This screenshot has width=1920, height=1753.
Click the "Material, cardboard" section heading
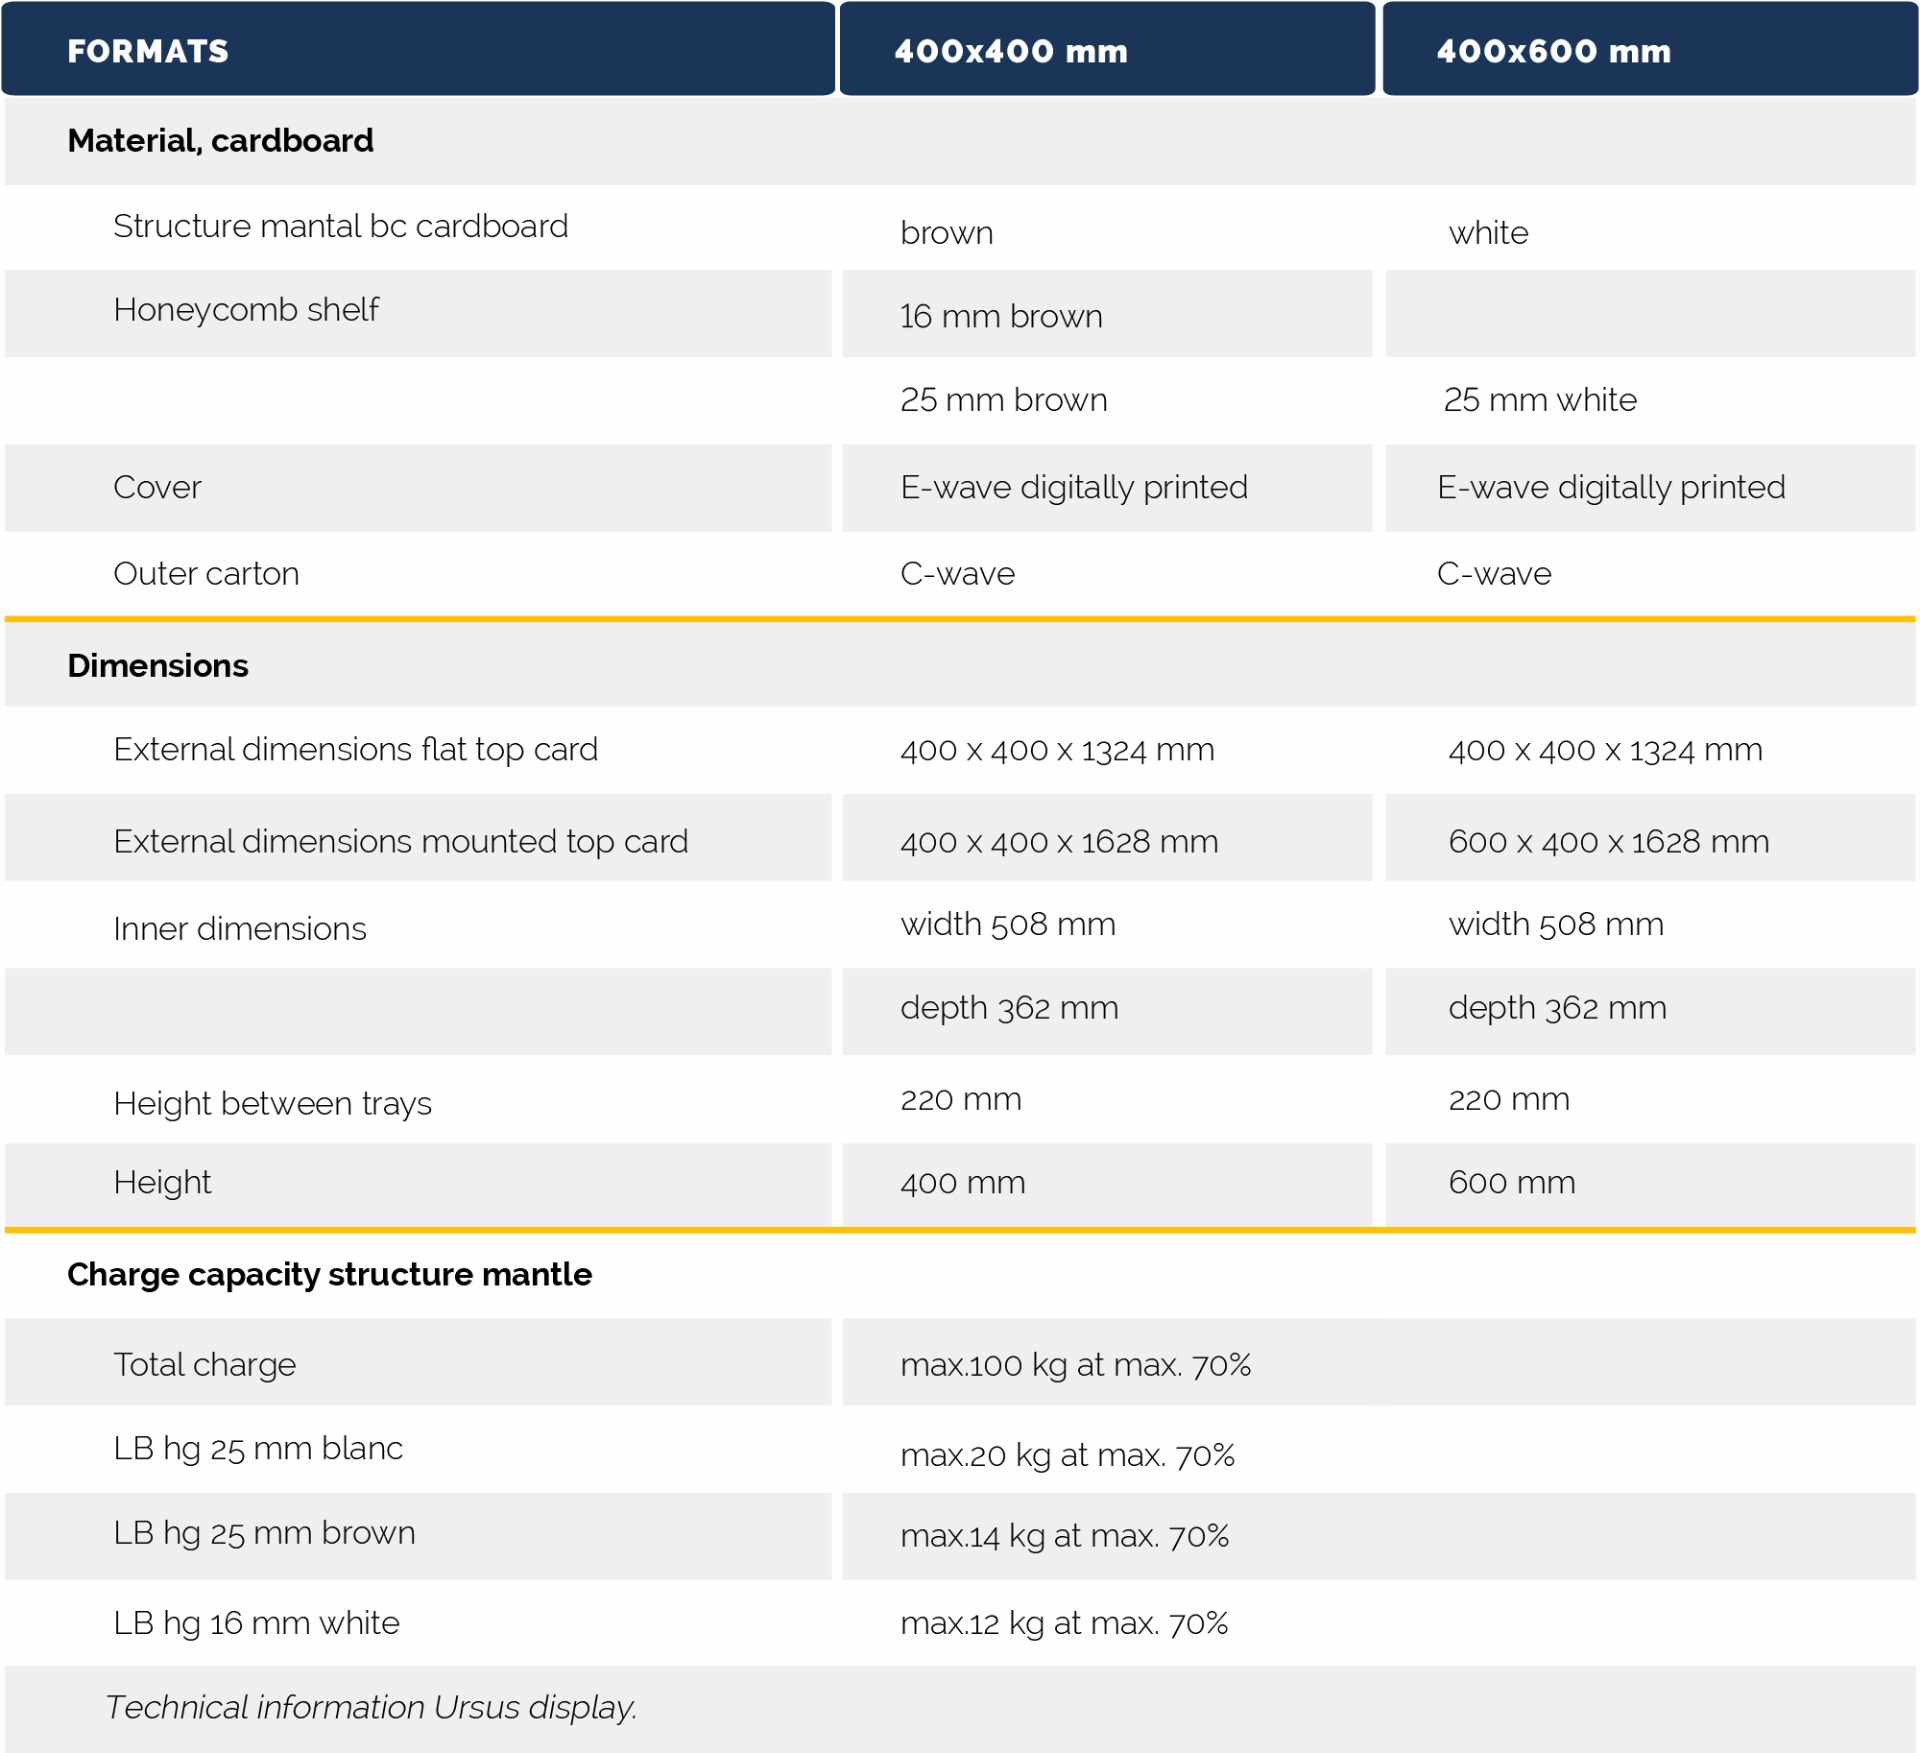coord(220,141)
